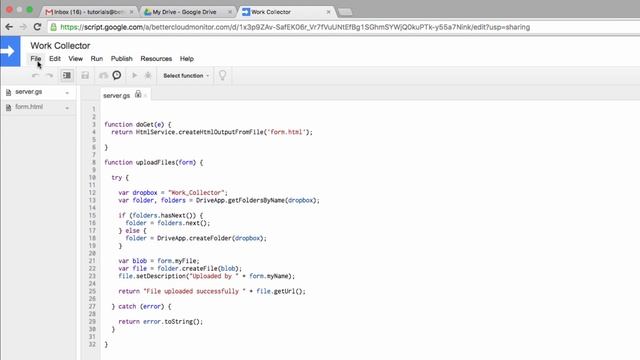Switch to the server.gs editor tab
The image size is (640, 360).
point(117,96)
